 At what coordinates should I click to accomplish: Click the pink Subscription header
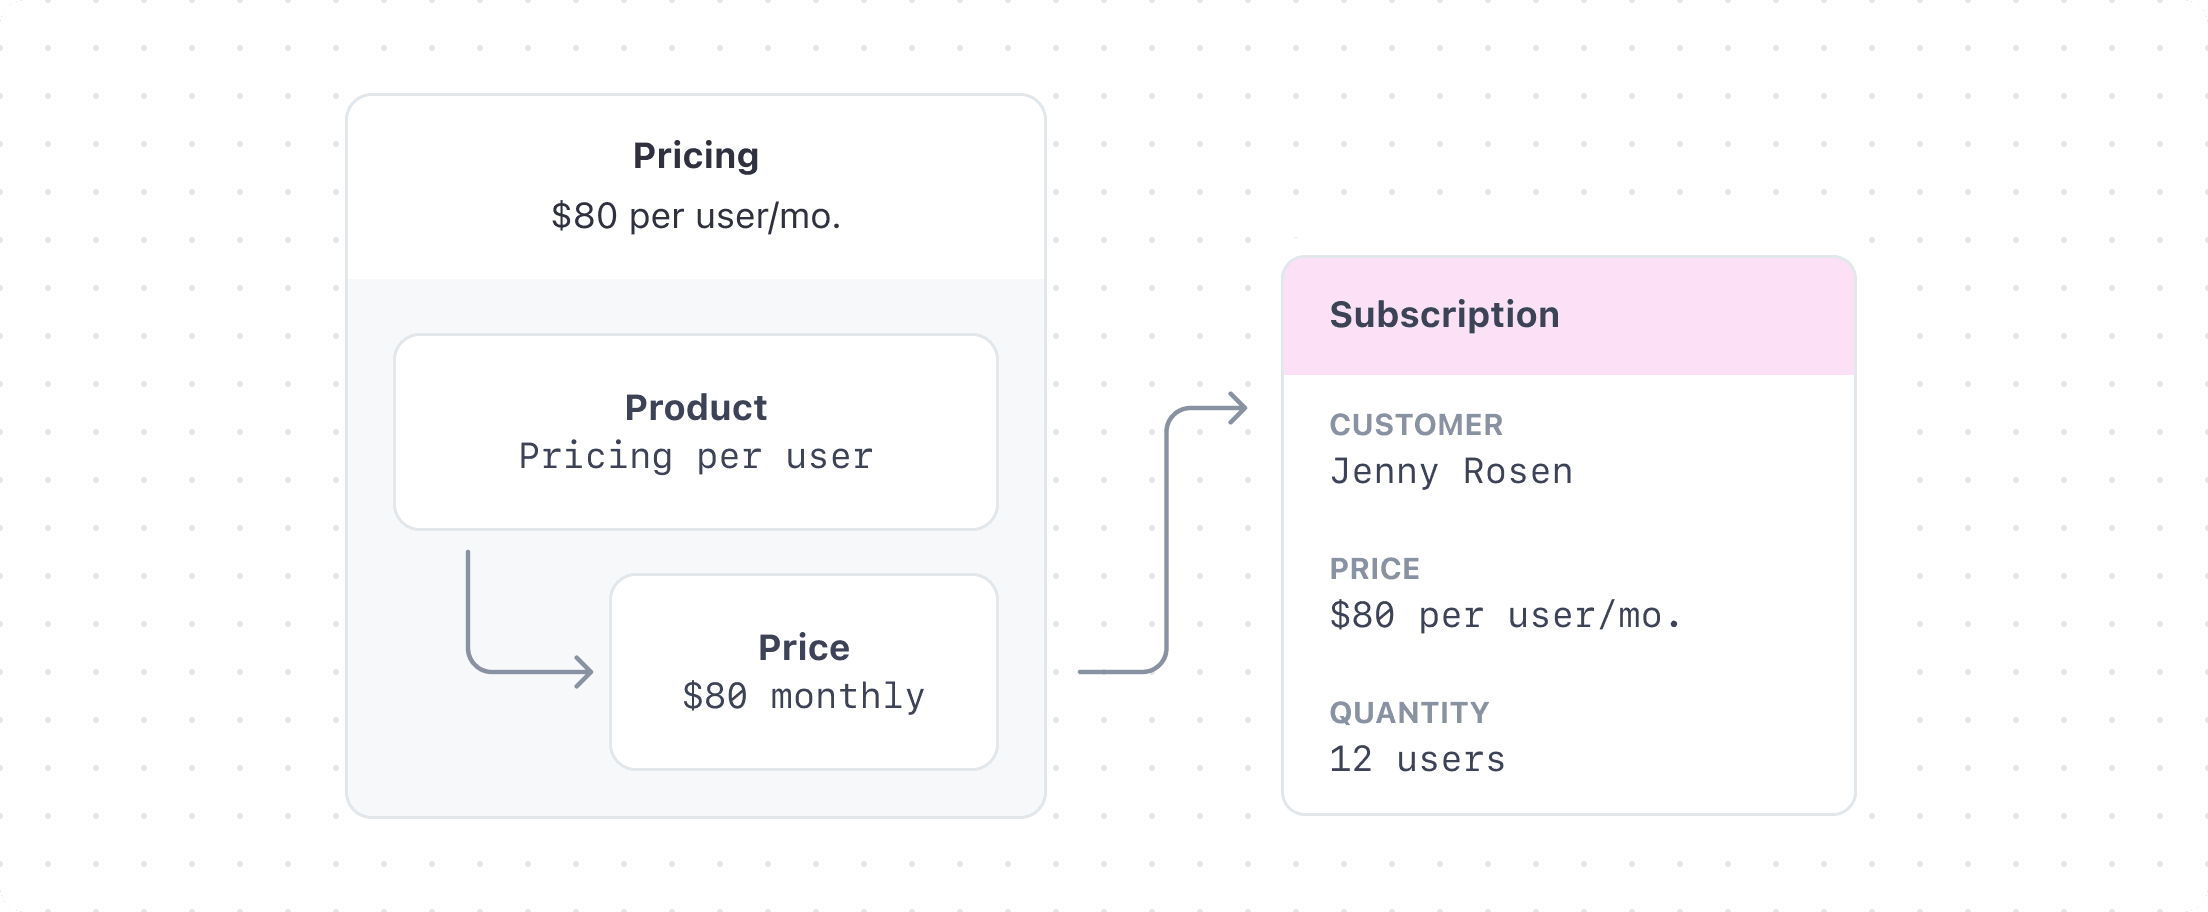coord(1700,316)
